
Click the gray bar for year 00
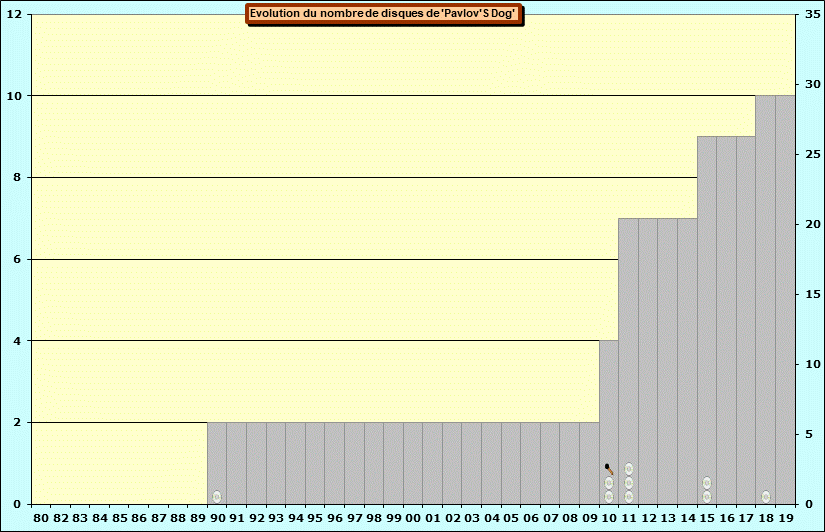[x=413, y=463]
